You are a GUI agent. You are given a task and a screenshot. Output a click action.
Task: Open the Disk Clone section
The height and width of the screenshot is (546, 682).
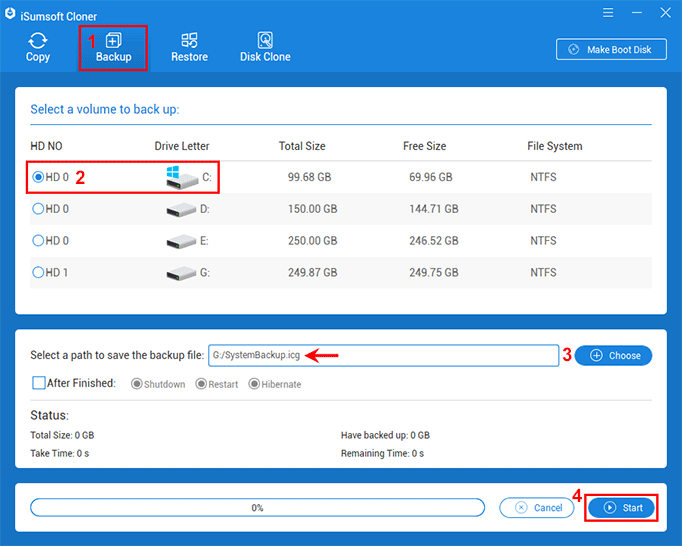point(265,47)
